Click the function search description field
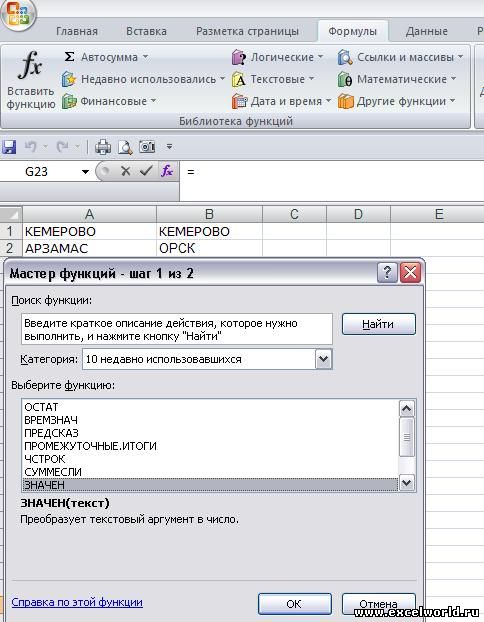Screen dimensions: 484x622 (x=177, y=329)
